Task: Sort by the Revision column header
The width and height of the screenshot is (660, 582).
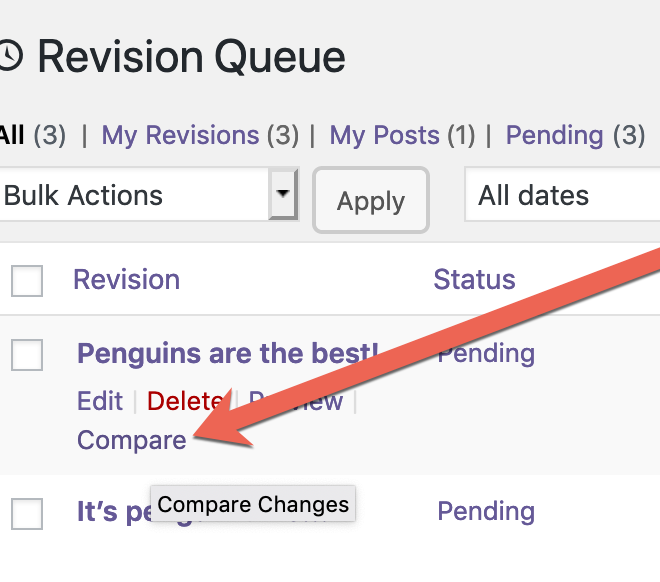Action: 126,279
